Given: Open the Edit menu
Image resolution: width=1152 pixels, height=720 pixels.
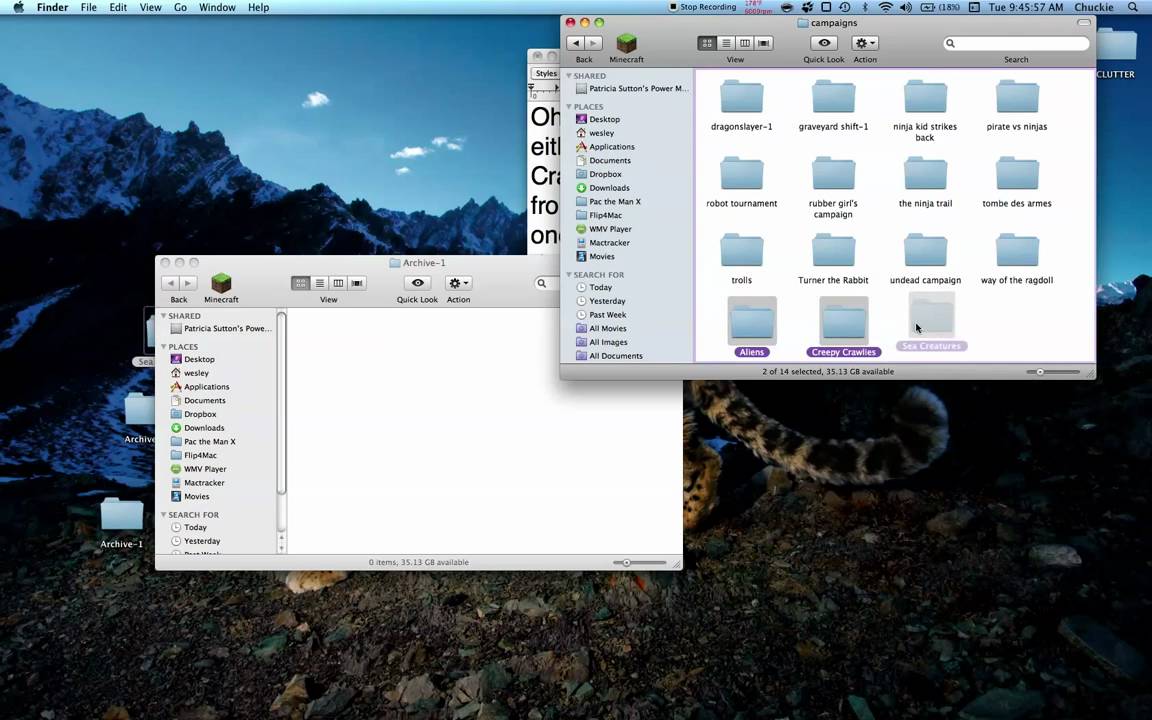Looking at the screenshot, I should pyautogui.click(x=118, y=7).
